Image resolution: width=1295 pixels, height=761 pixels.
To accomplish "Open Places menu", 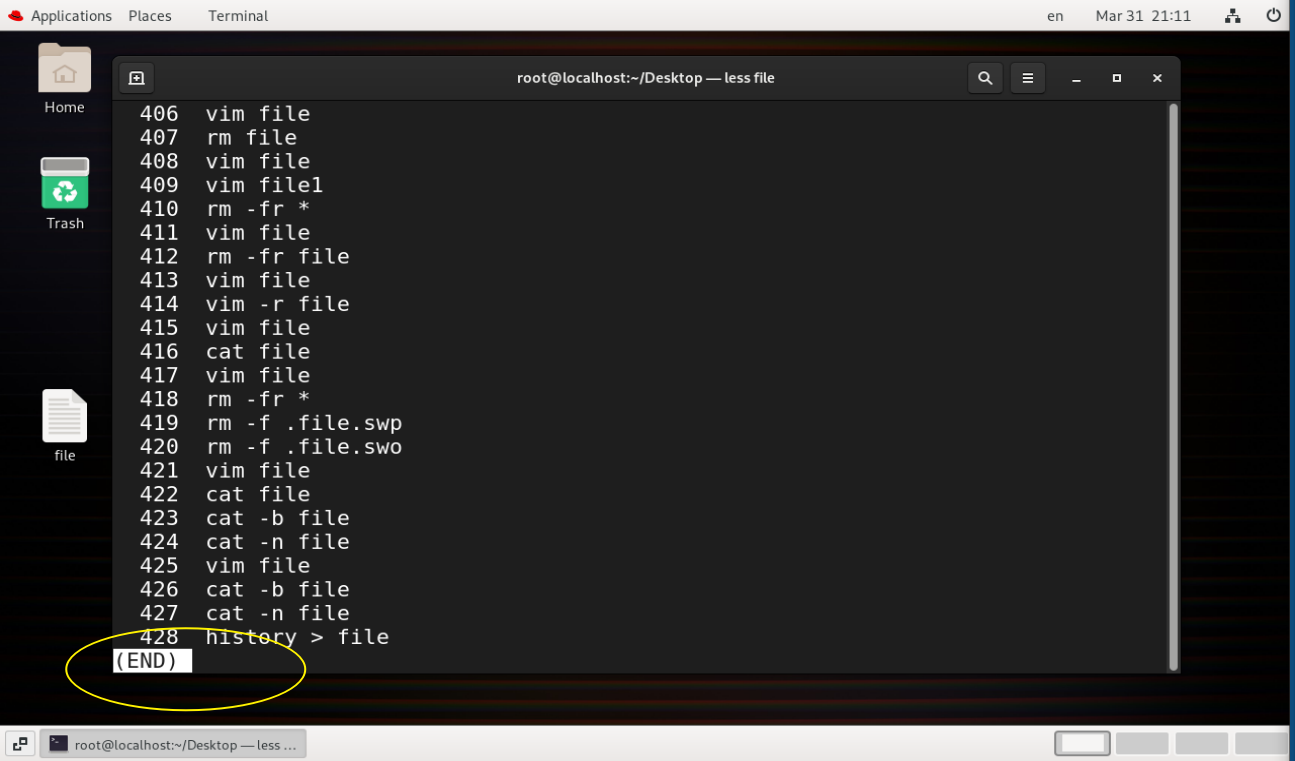I will (150, 15).
